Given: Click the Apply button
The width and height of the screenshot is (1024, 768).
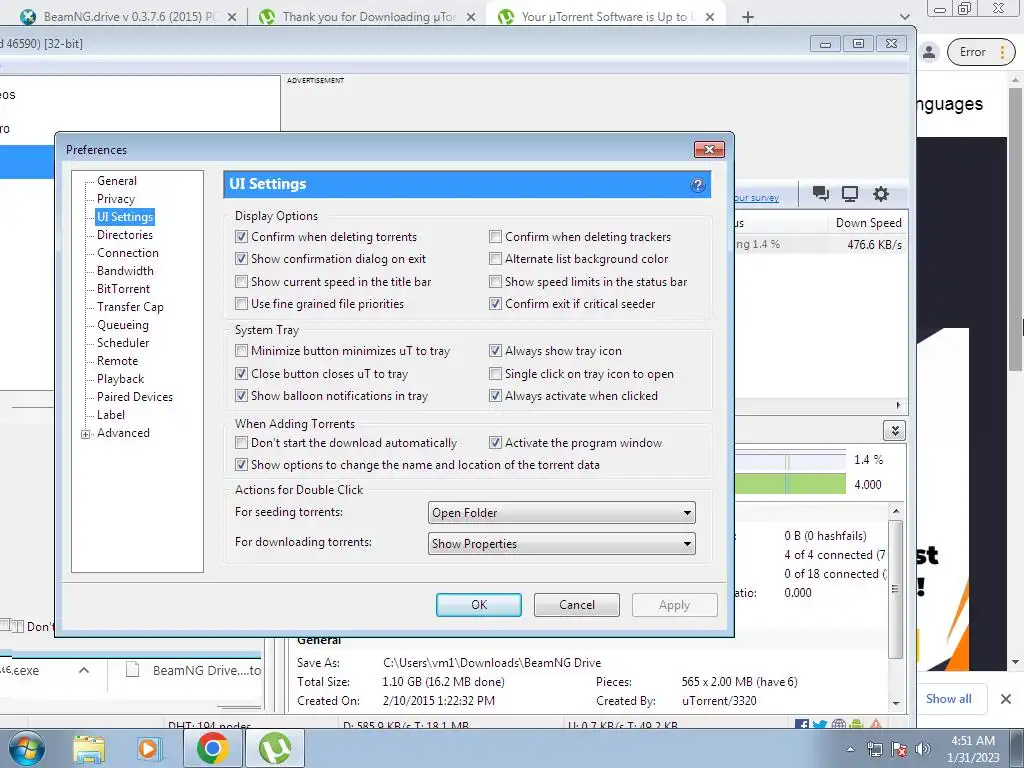Looking at the screenshot, I should point(675,605).
